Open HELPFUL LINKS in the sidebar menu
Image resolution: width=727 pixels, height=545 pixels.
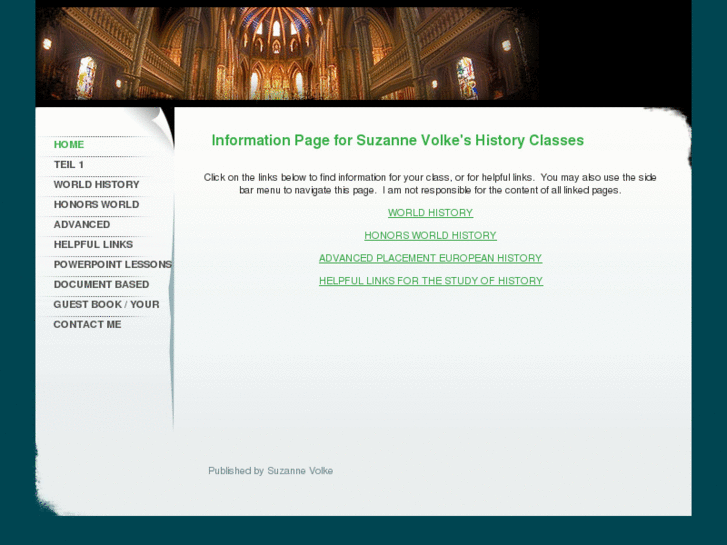[x=93, y=244]
